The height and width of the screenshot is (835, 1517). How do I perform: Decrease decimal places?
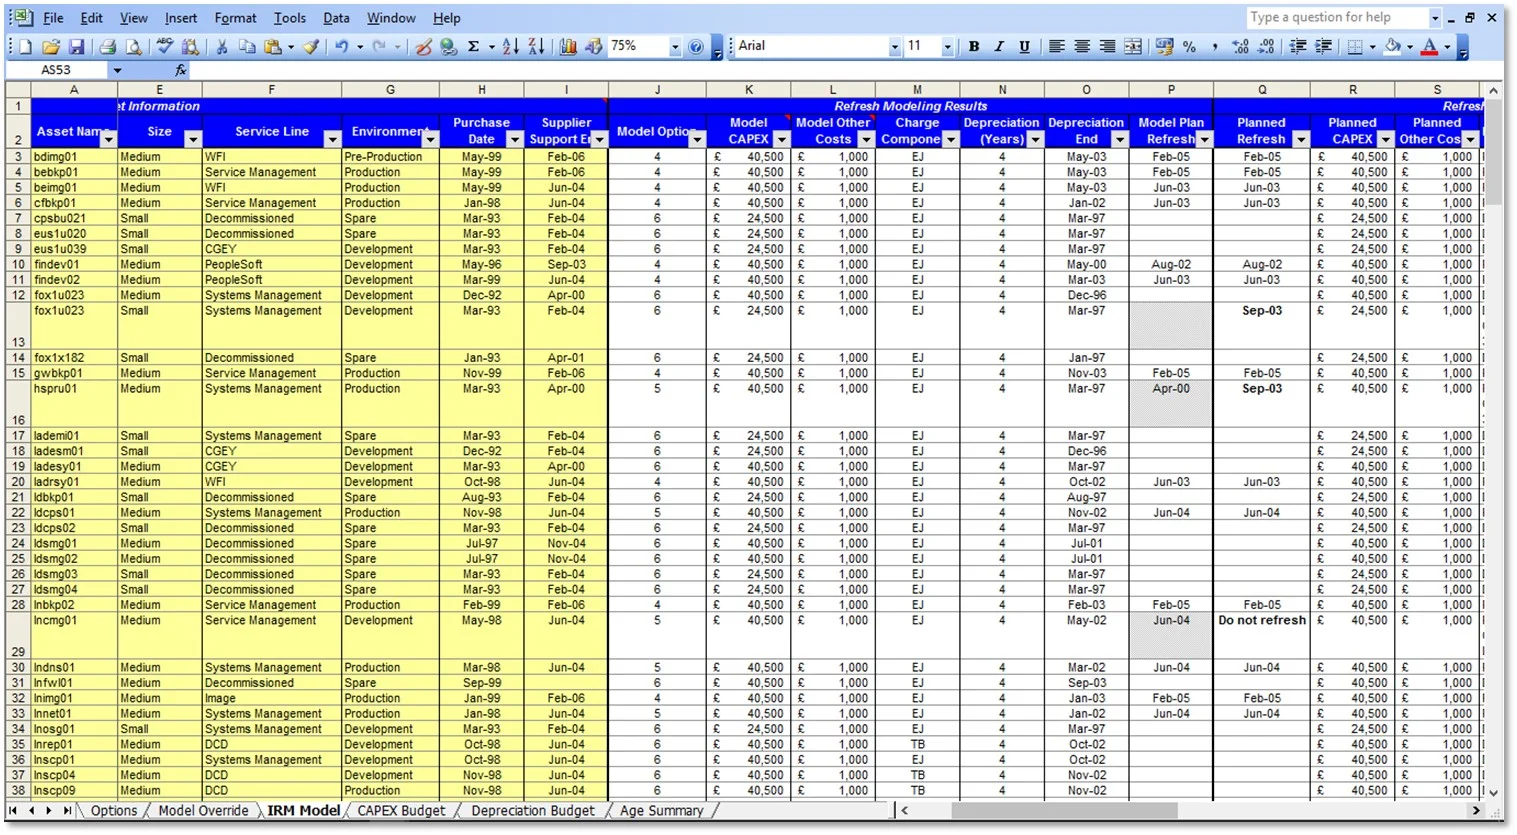click(x=1266, y=46)
